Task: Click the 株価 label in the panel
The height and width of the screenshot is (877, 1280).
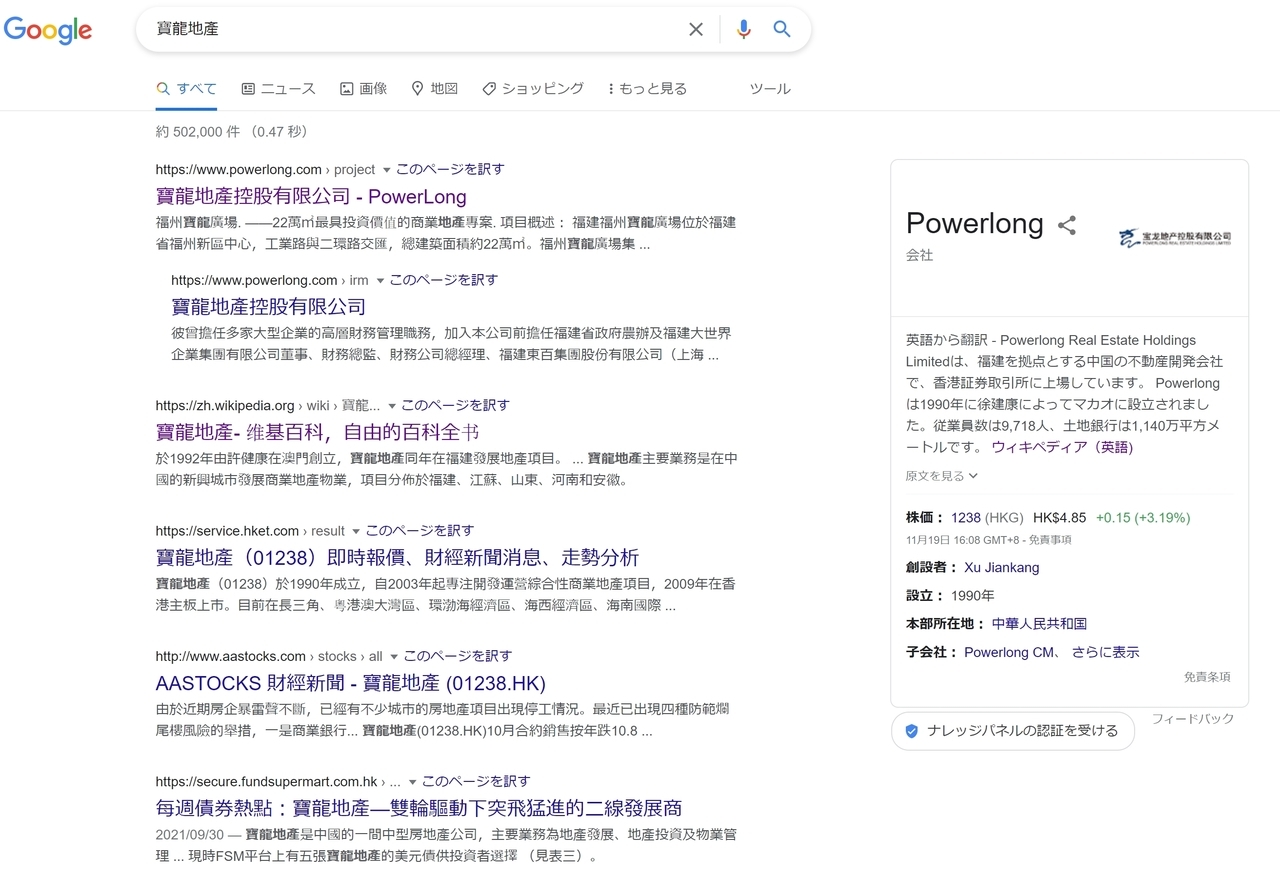Action: tap(925, 518)
